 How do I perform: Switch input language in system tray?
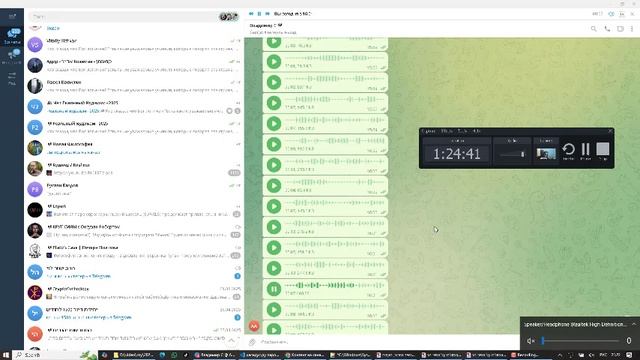point(603,355)
